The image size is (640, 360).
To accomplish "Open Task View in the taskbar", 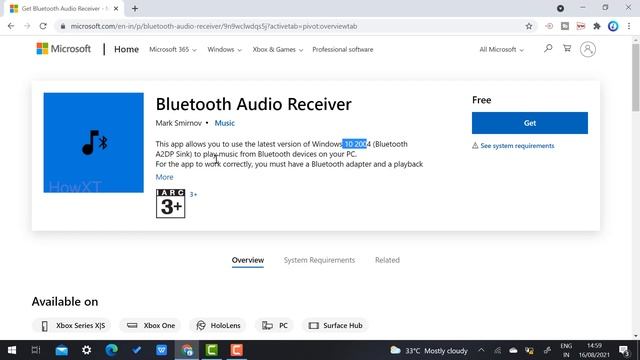I will click(x=36, y=350).
